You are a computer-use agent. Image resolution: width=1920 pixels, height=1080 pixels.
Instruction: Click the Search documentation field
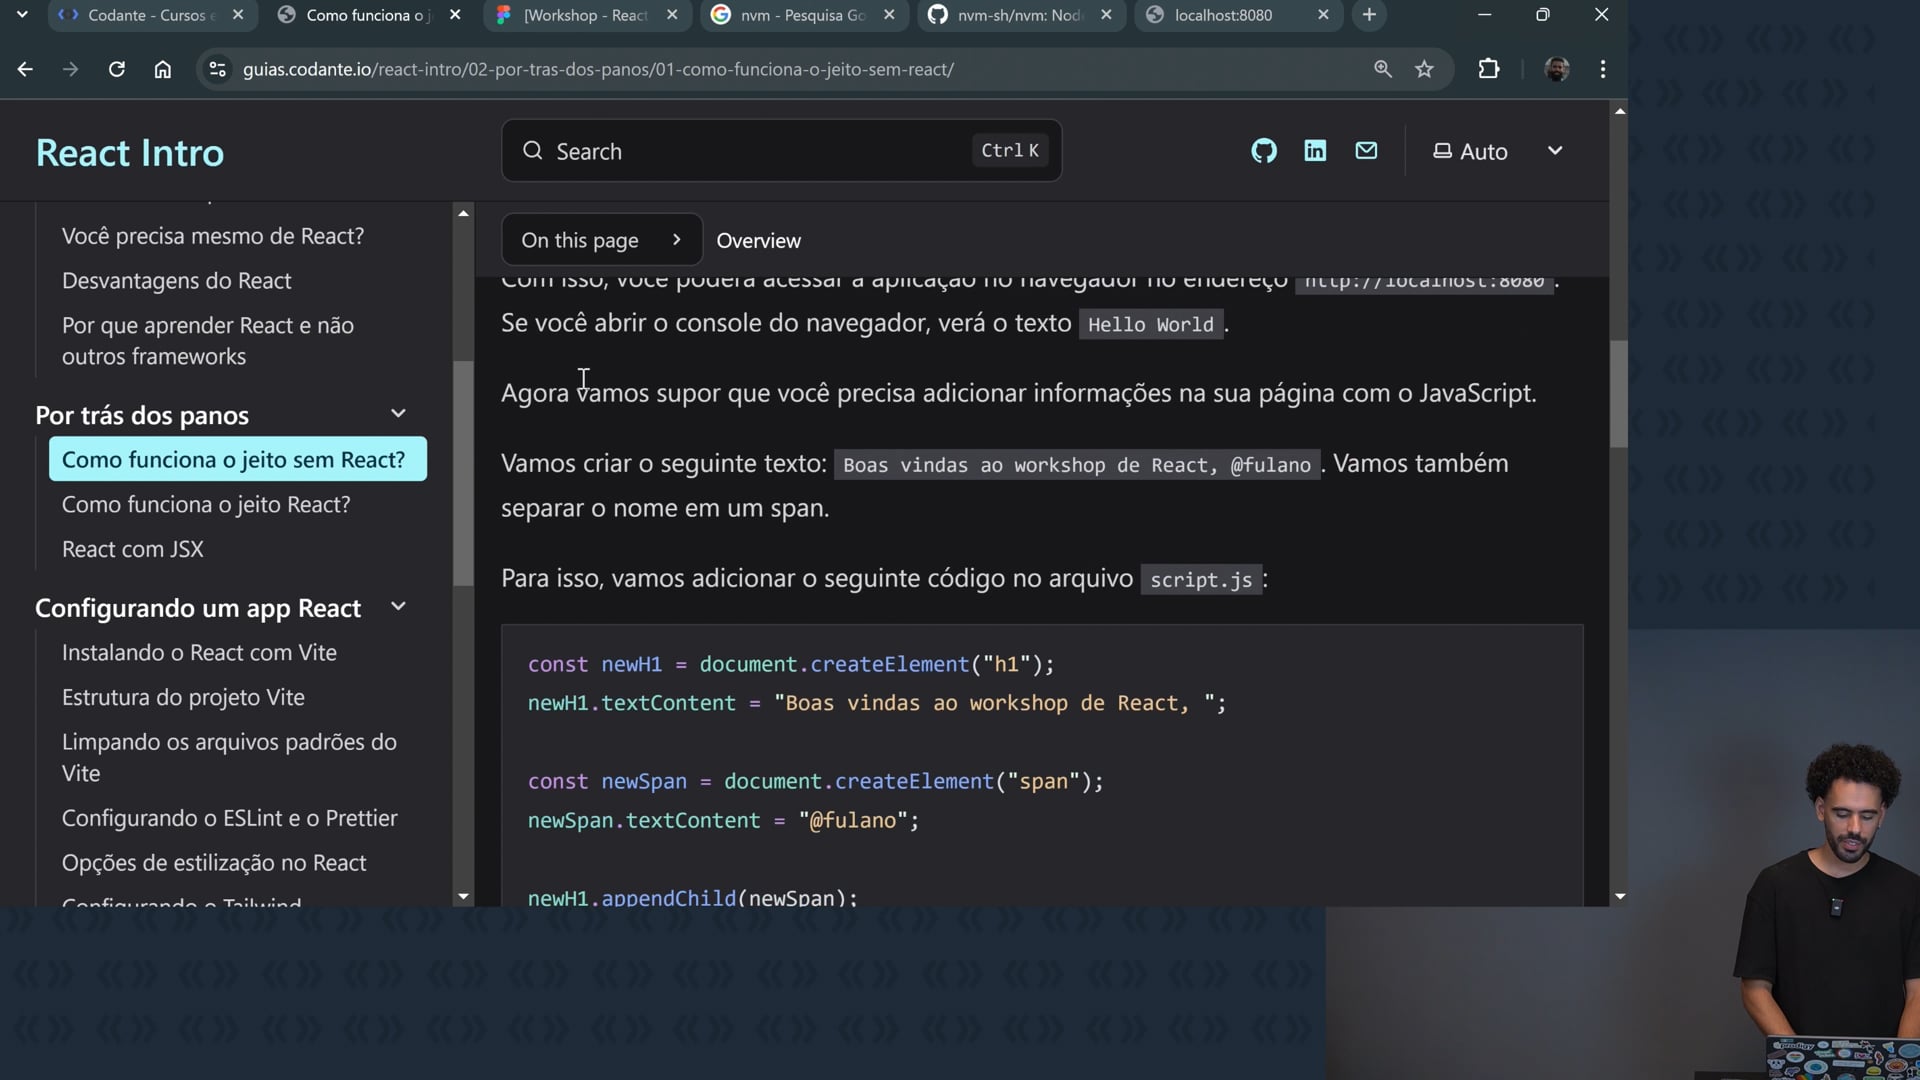[x=781, y=151]
